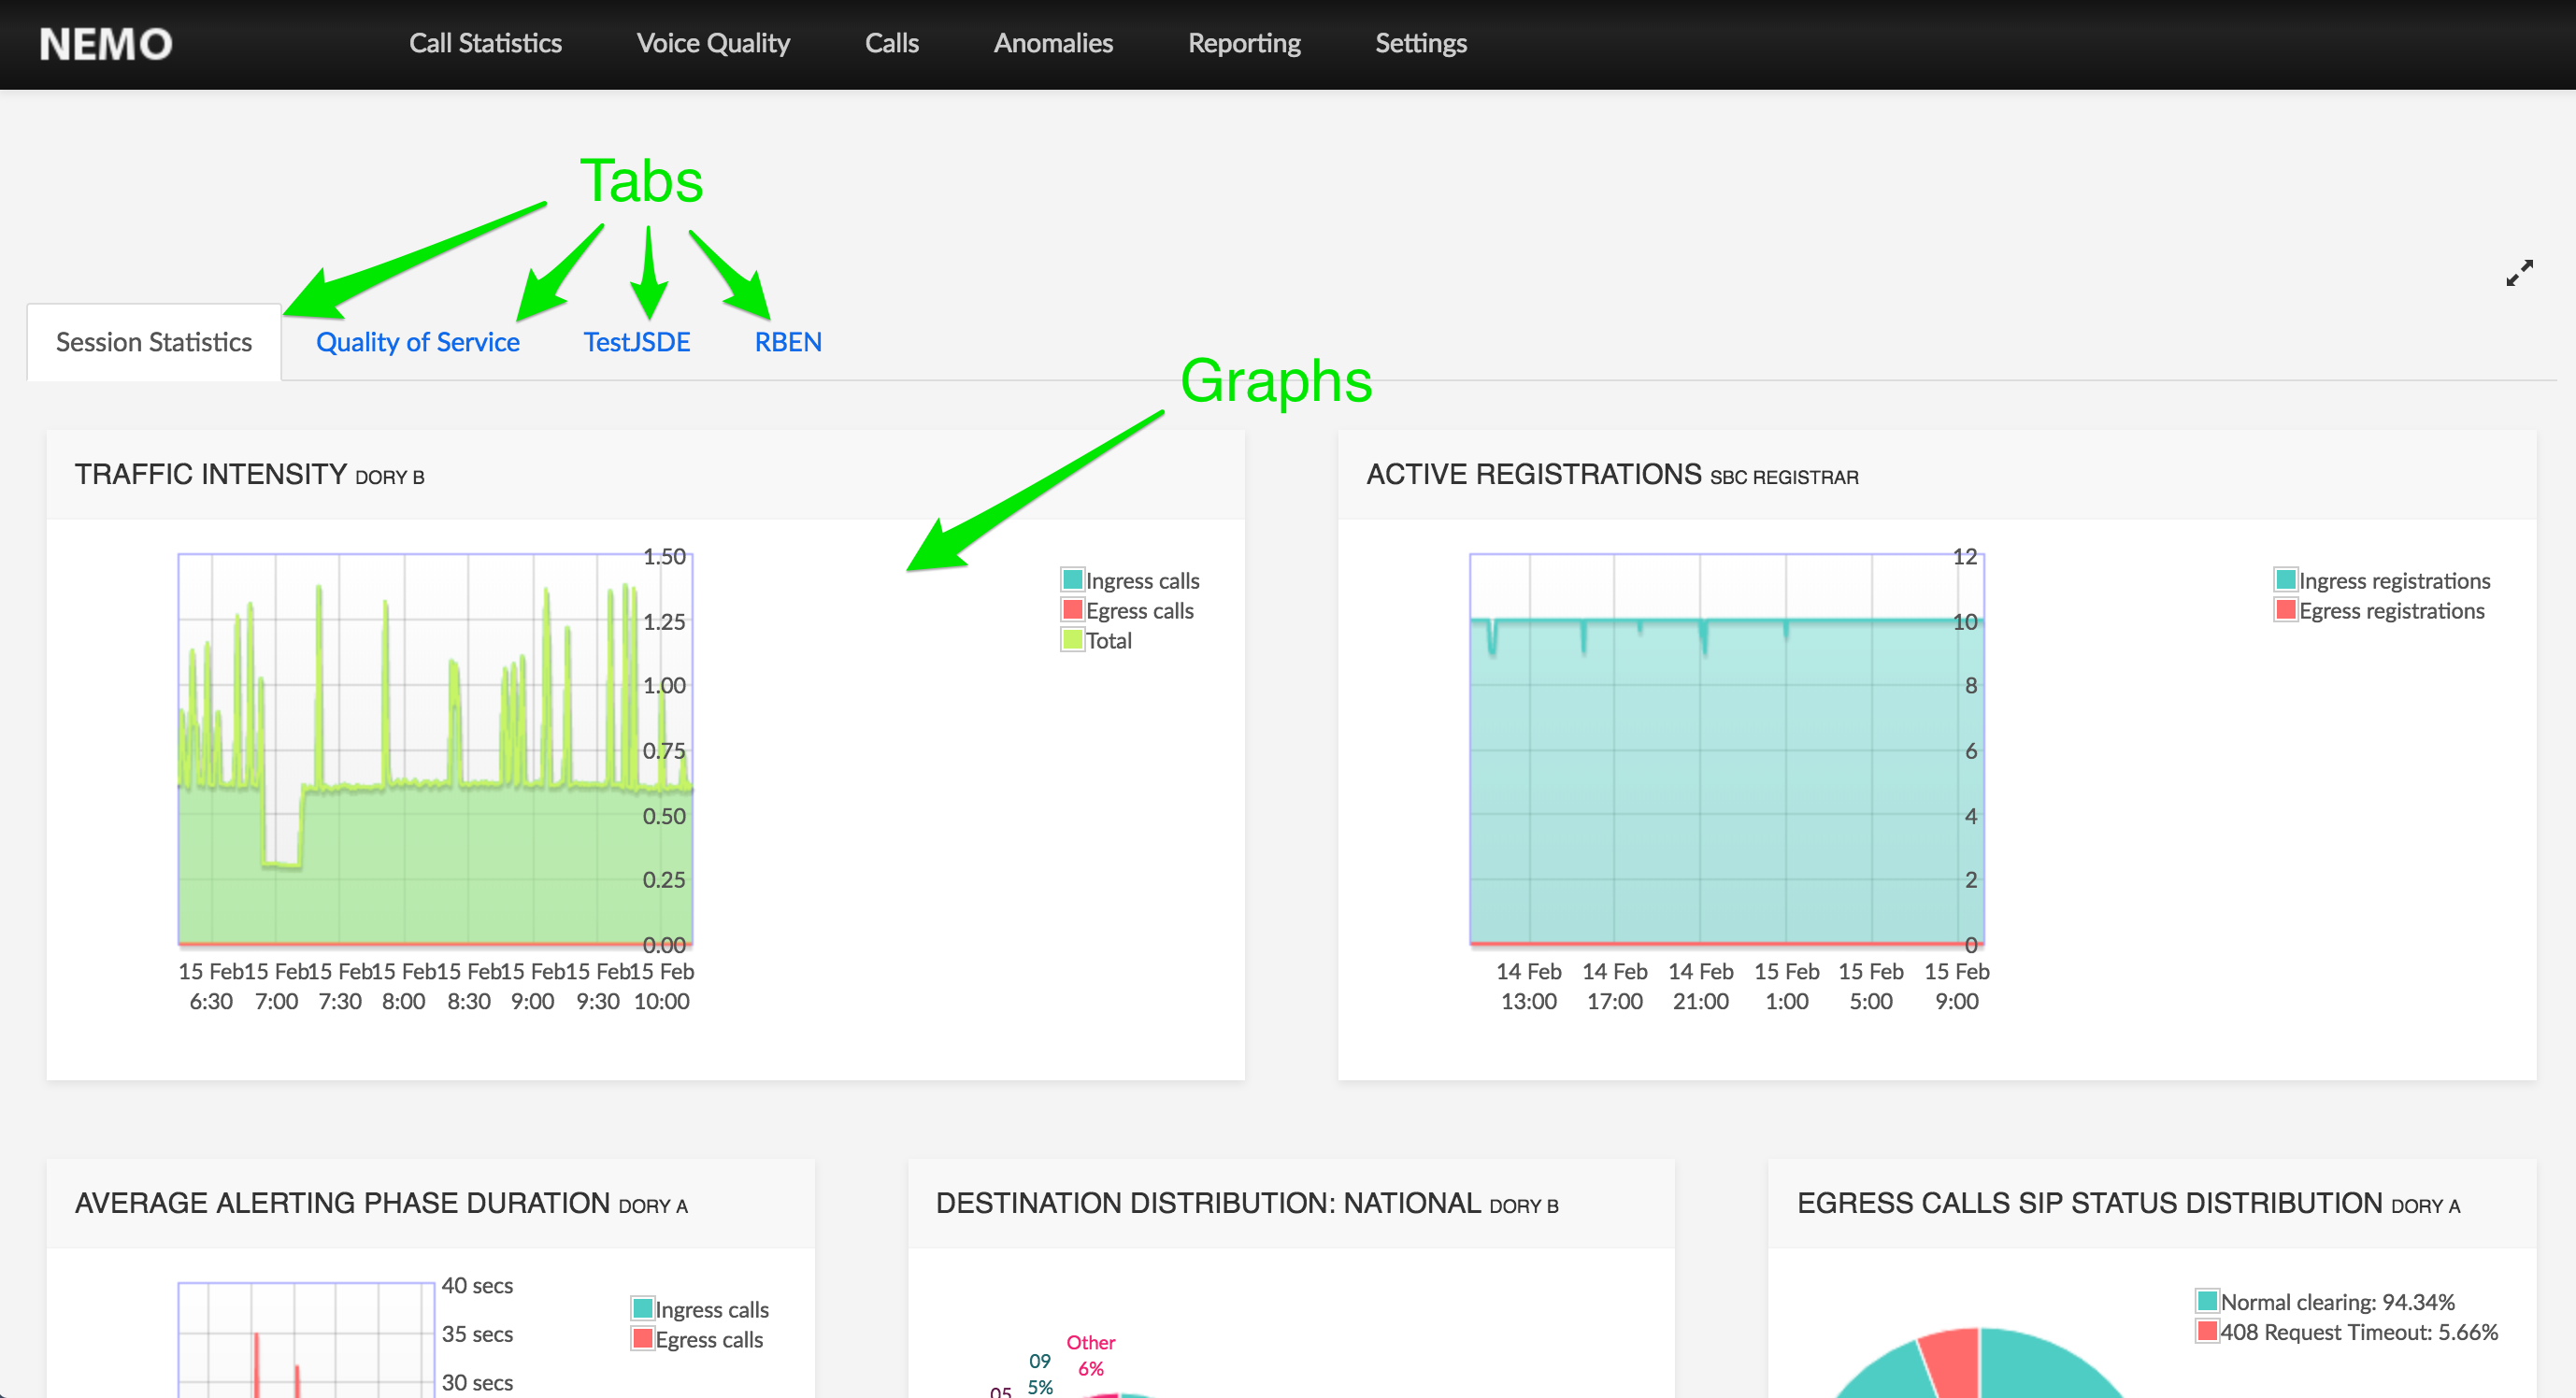Select the Session Statistics tab
Screen dimensions: 2576x1398
coord(154,342)
